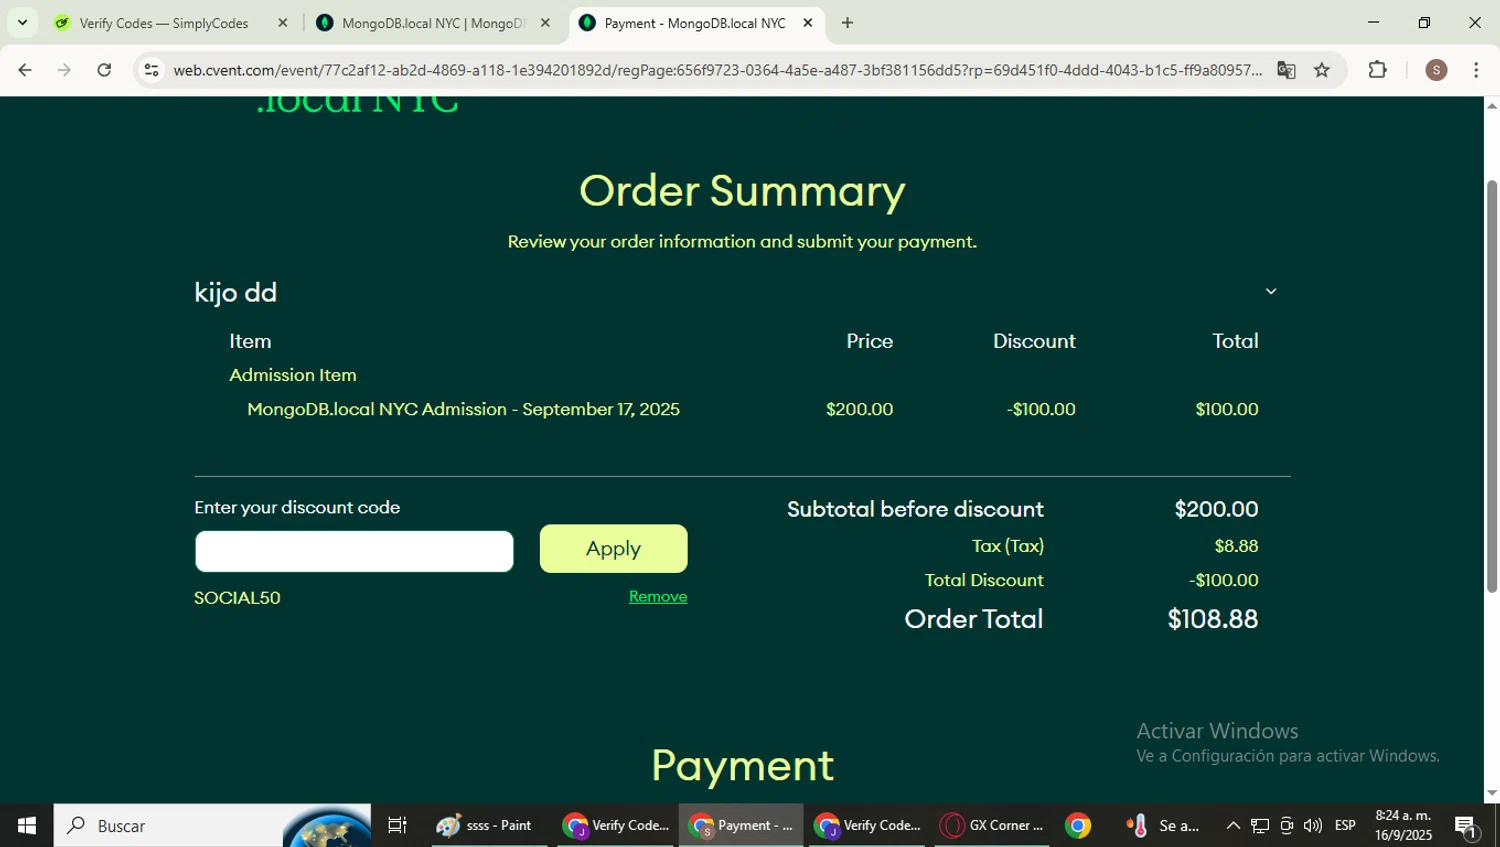
Task: Click the Apply discount button
Action: click(x=613, y=548)
